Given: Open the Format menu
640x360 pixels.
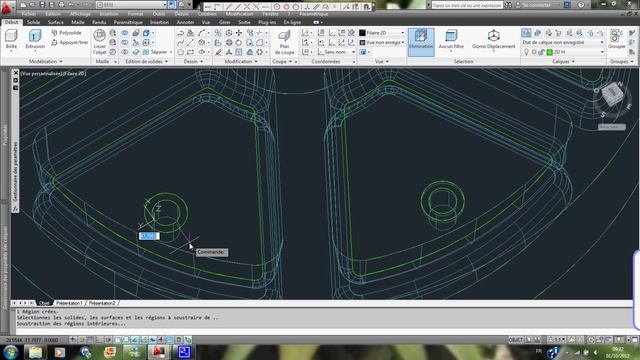Looking at the screenshot, I should point(136,14).
